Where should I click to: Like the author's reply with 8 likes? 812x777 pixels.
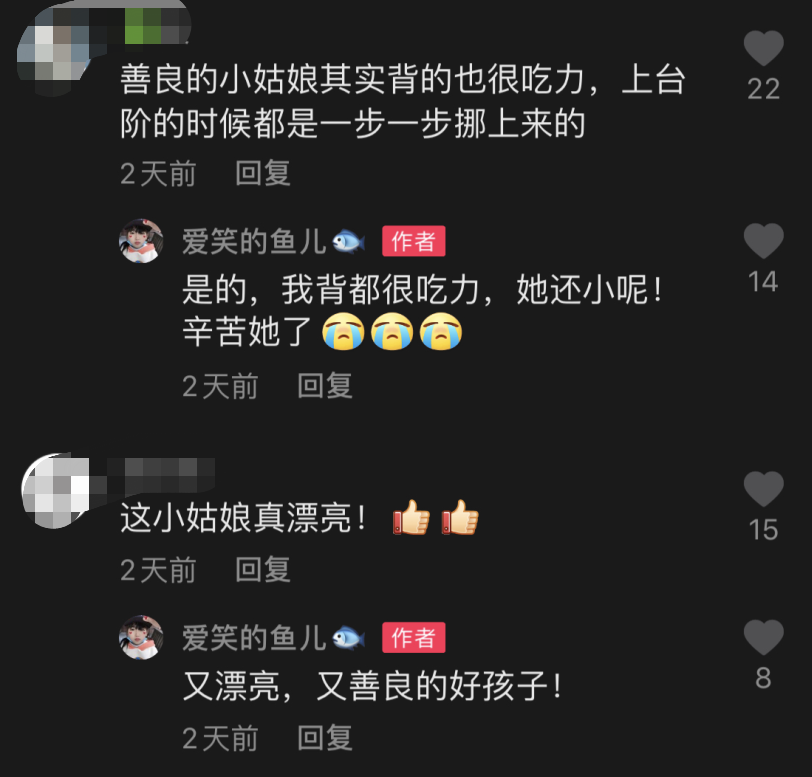coord(763,637)
